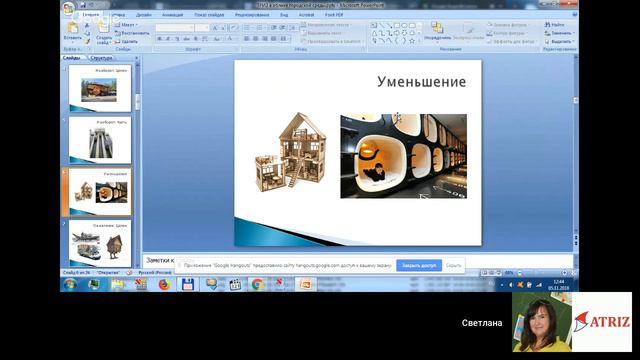This screenshot has width=640, height=360.
Task: Click the zoom slider in status bar
Action: click(542, 273)
